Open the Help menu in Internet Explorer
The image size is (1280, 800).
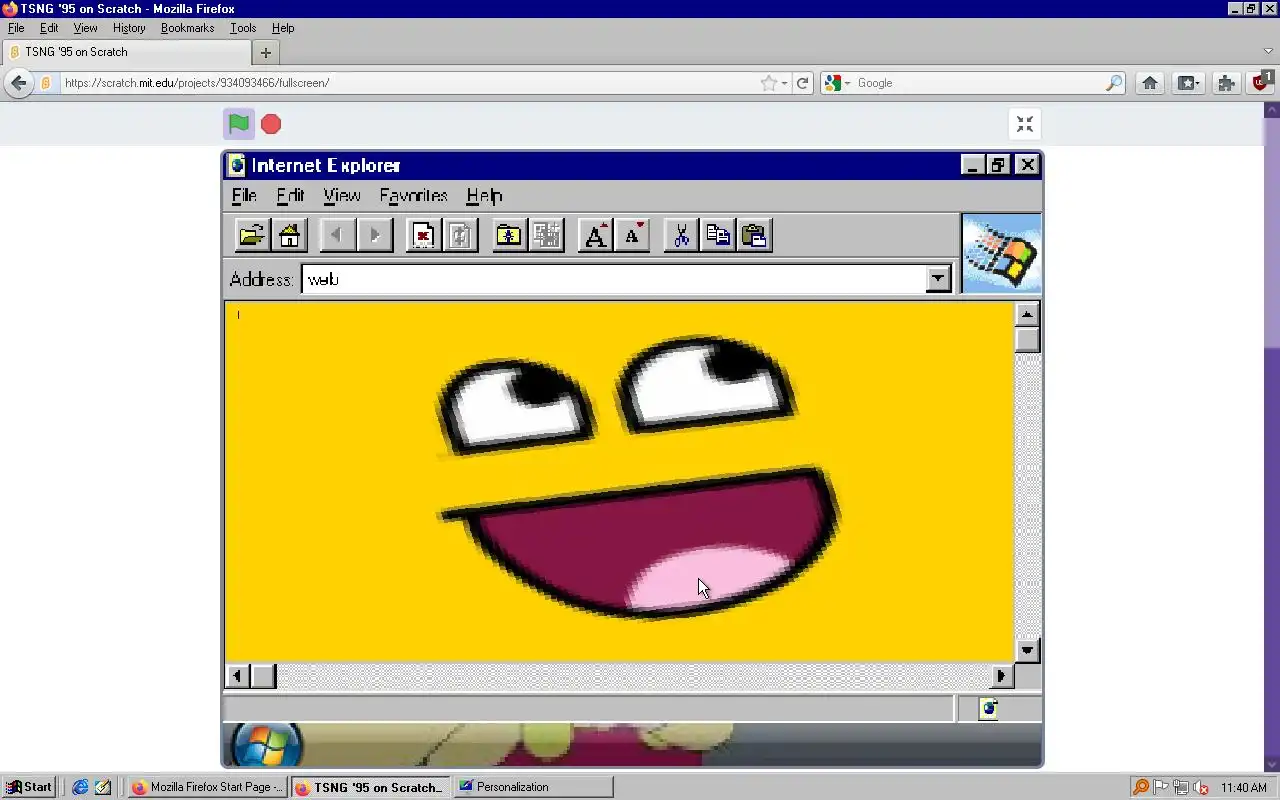tap(484, 195)
